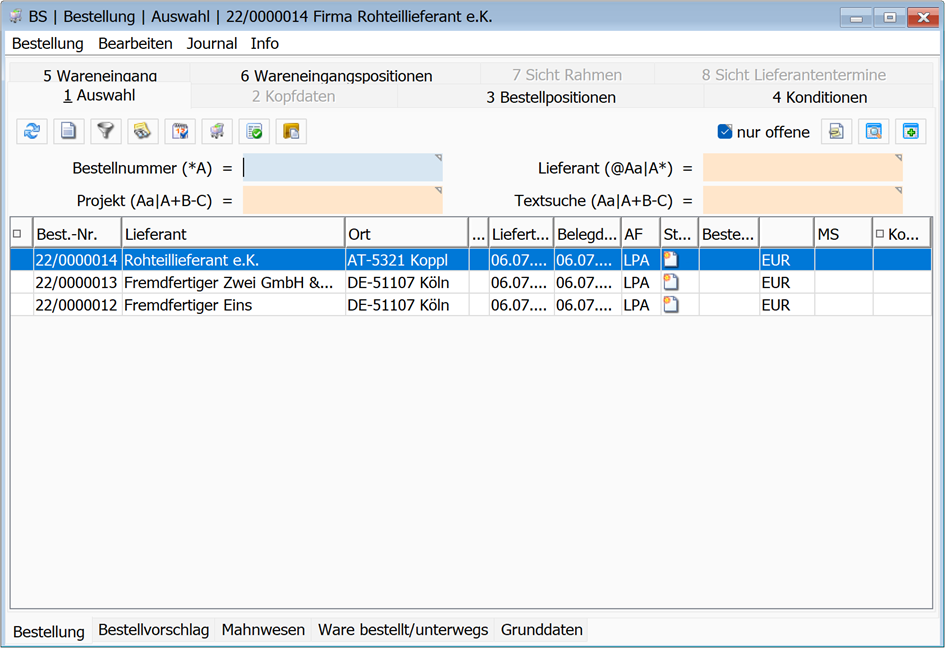
Task: Click status icon of order 22/0000013
Action: (x=671, y=283)
